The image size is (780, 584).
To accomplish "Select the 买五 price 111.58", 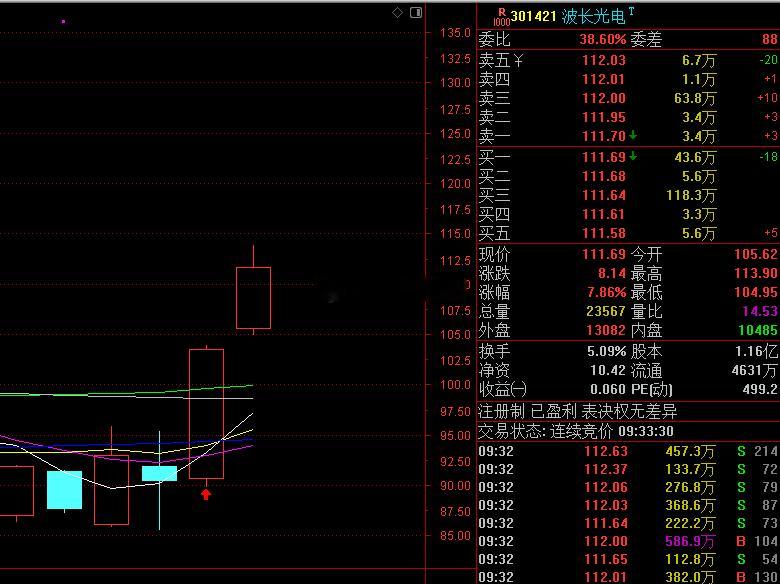I will 603,233.
